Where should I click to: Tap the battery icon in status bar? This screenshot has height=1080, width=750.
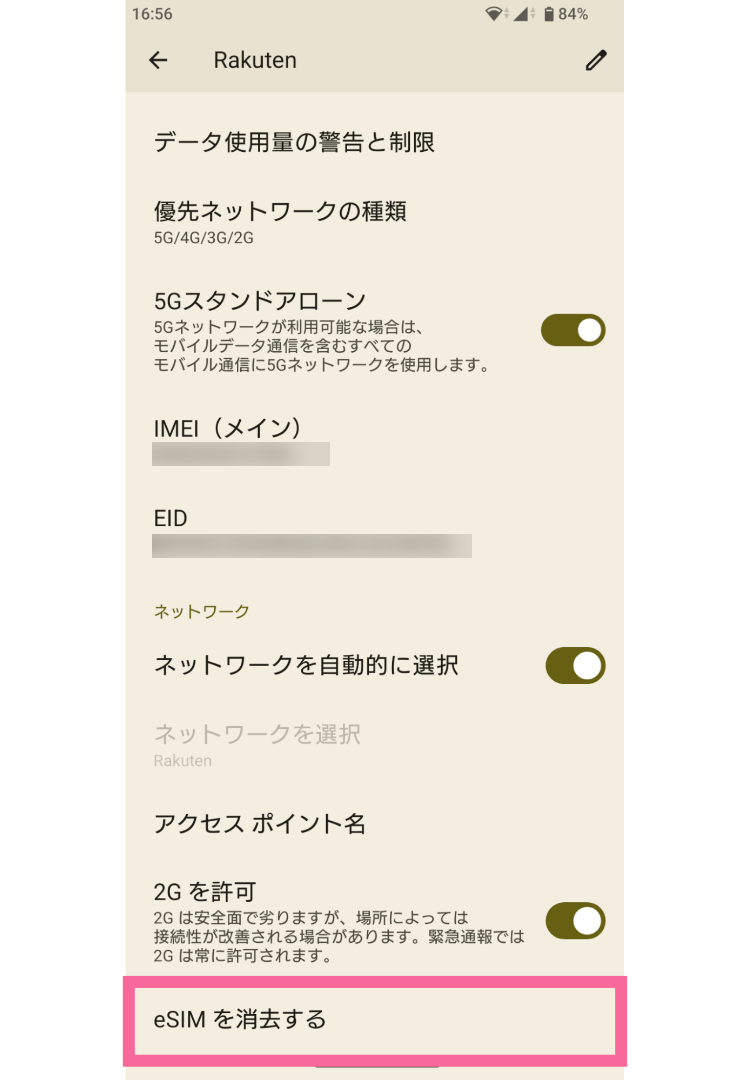coord(548,14)
